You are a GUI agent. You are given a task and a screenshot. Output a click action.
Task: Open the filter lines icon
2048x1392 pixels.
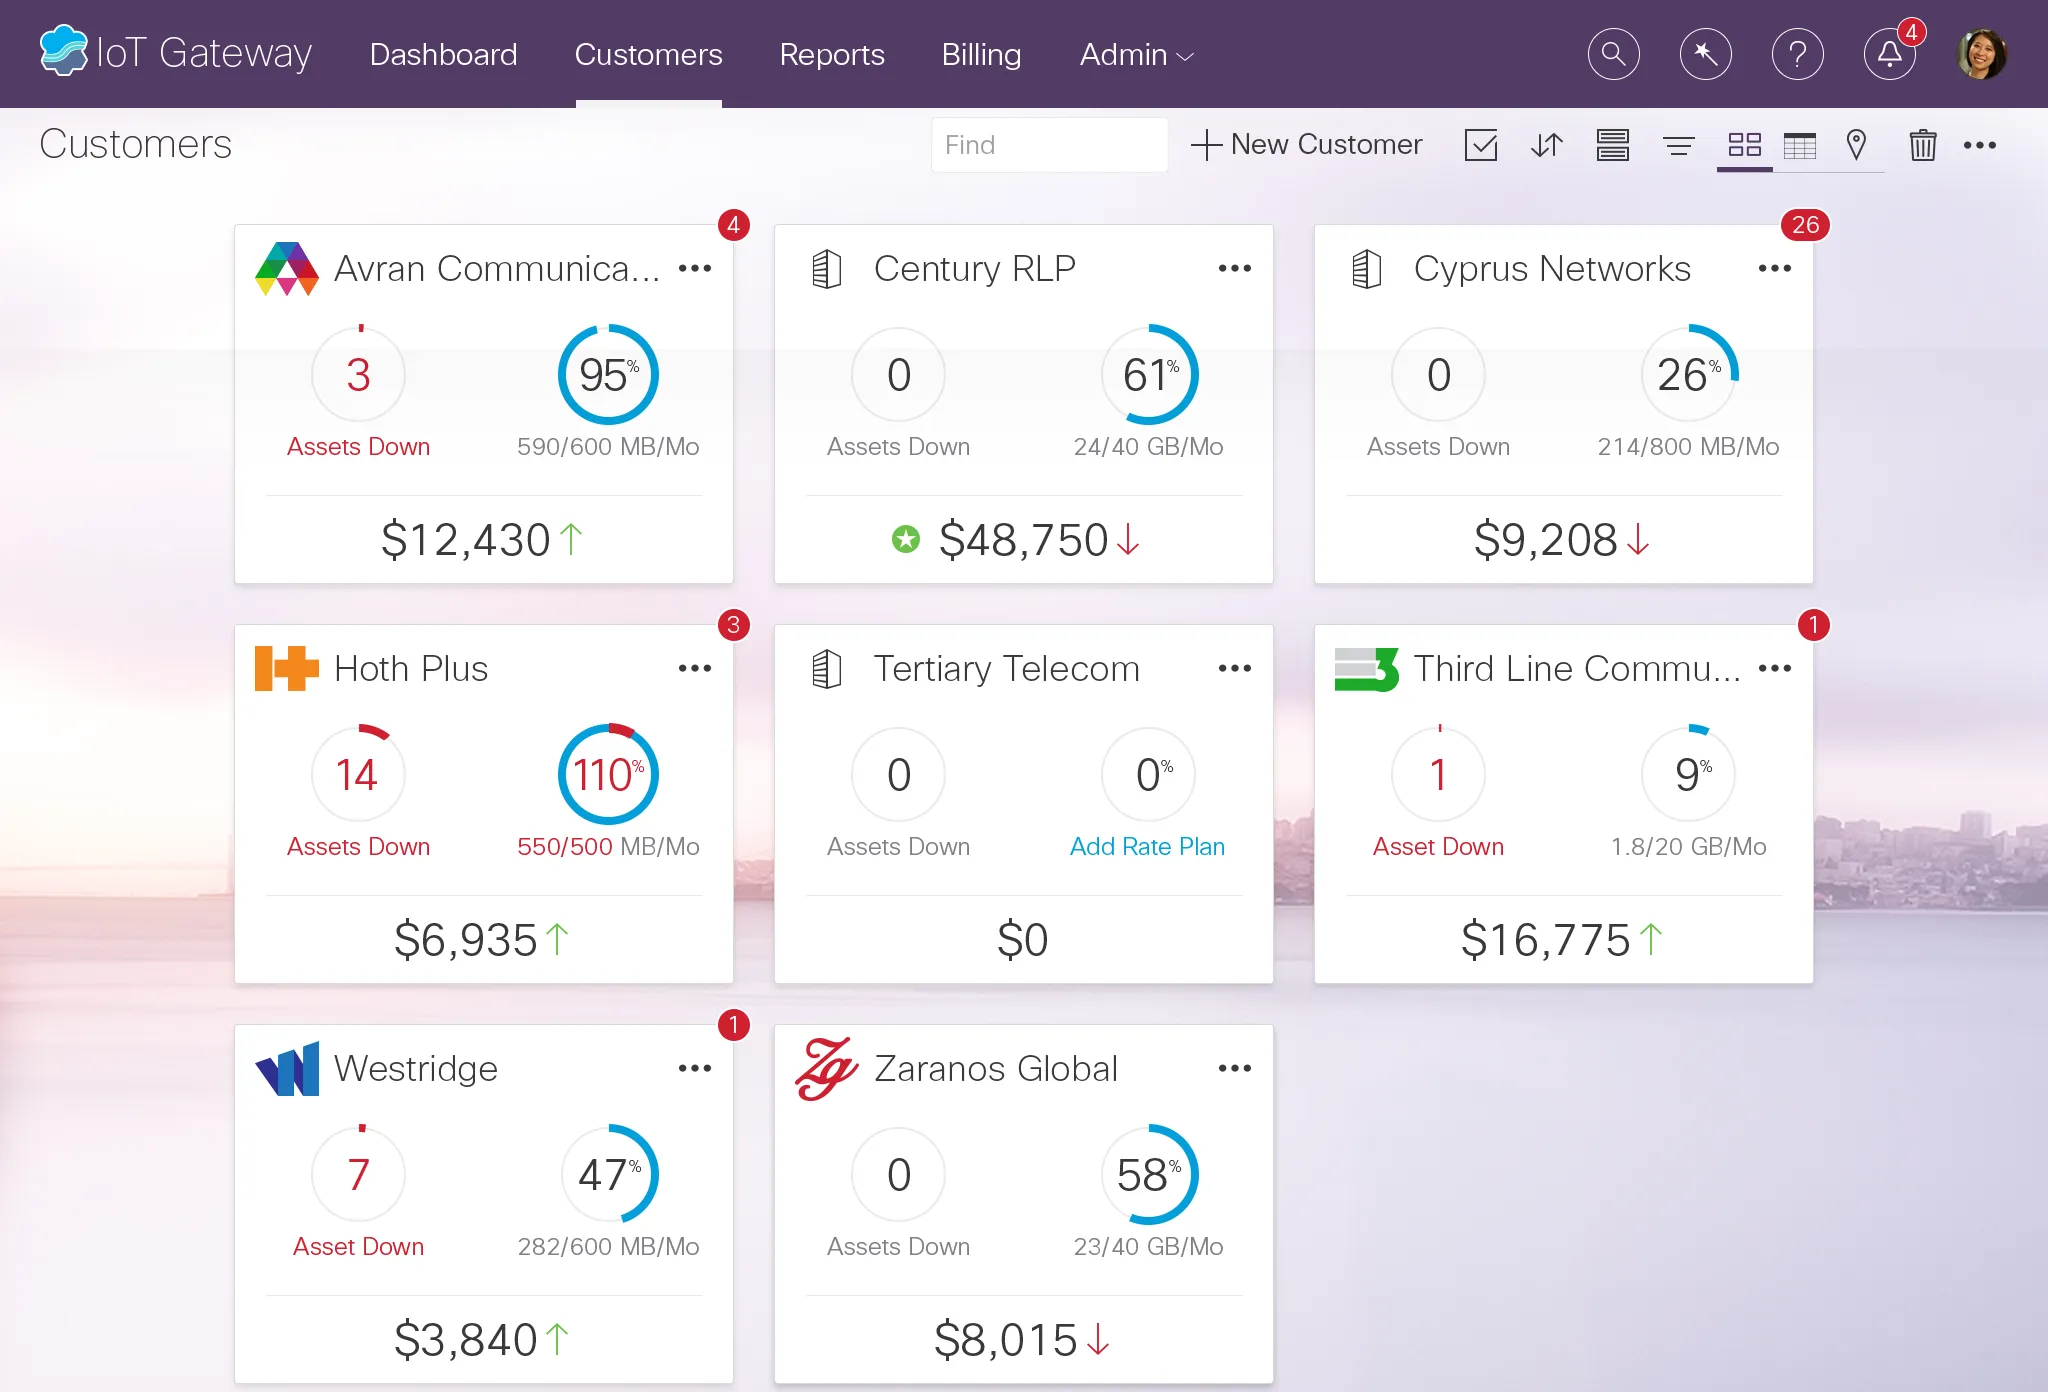coord(1679,147)
